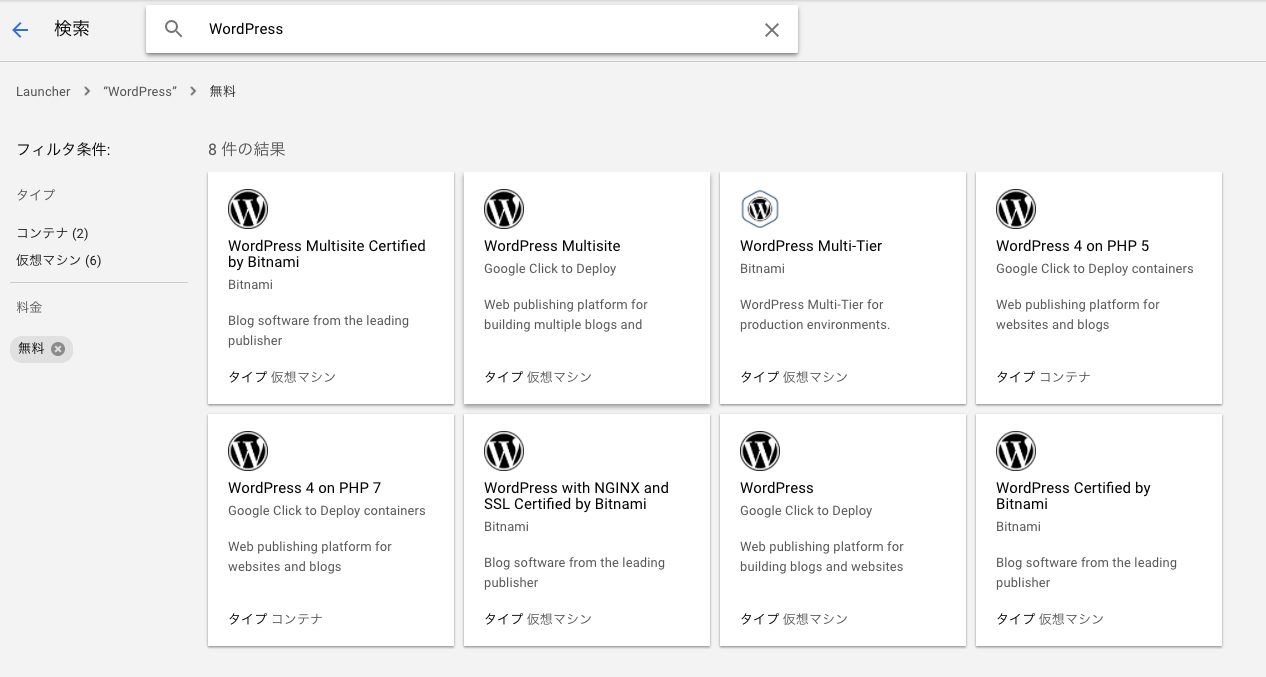Click the 無料 breadcrumb
This screenshot has width=1266, height=677.
[222, 91]
